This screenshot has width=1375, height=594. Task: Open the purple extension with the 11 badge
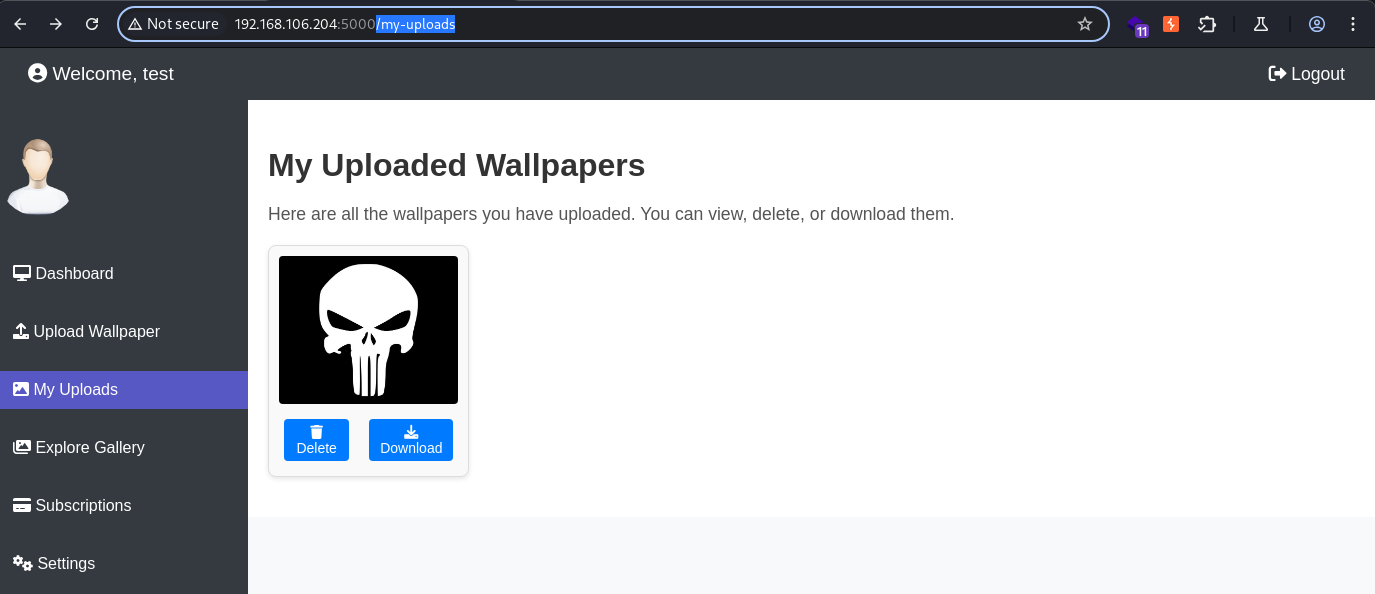click(1137, 25)
